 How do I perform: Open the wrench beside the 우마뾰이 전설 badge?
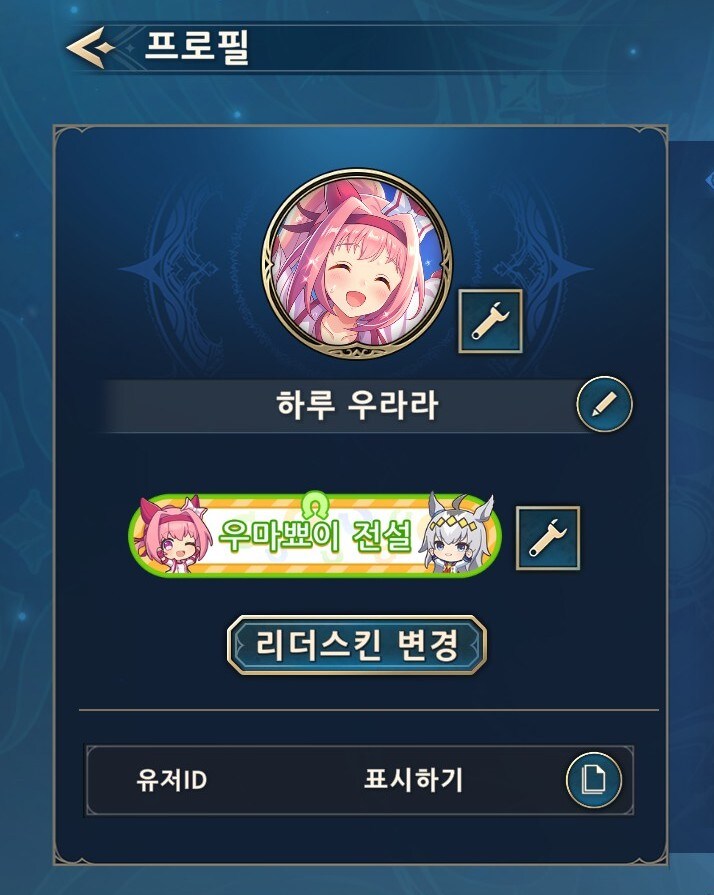click(548, 538)
